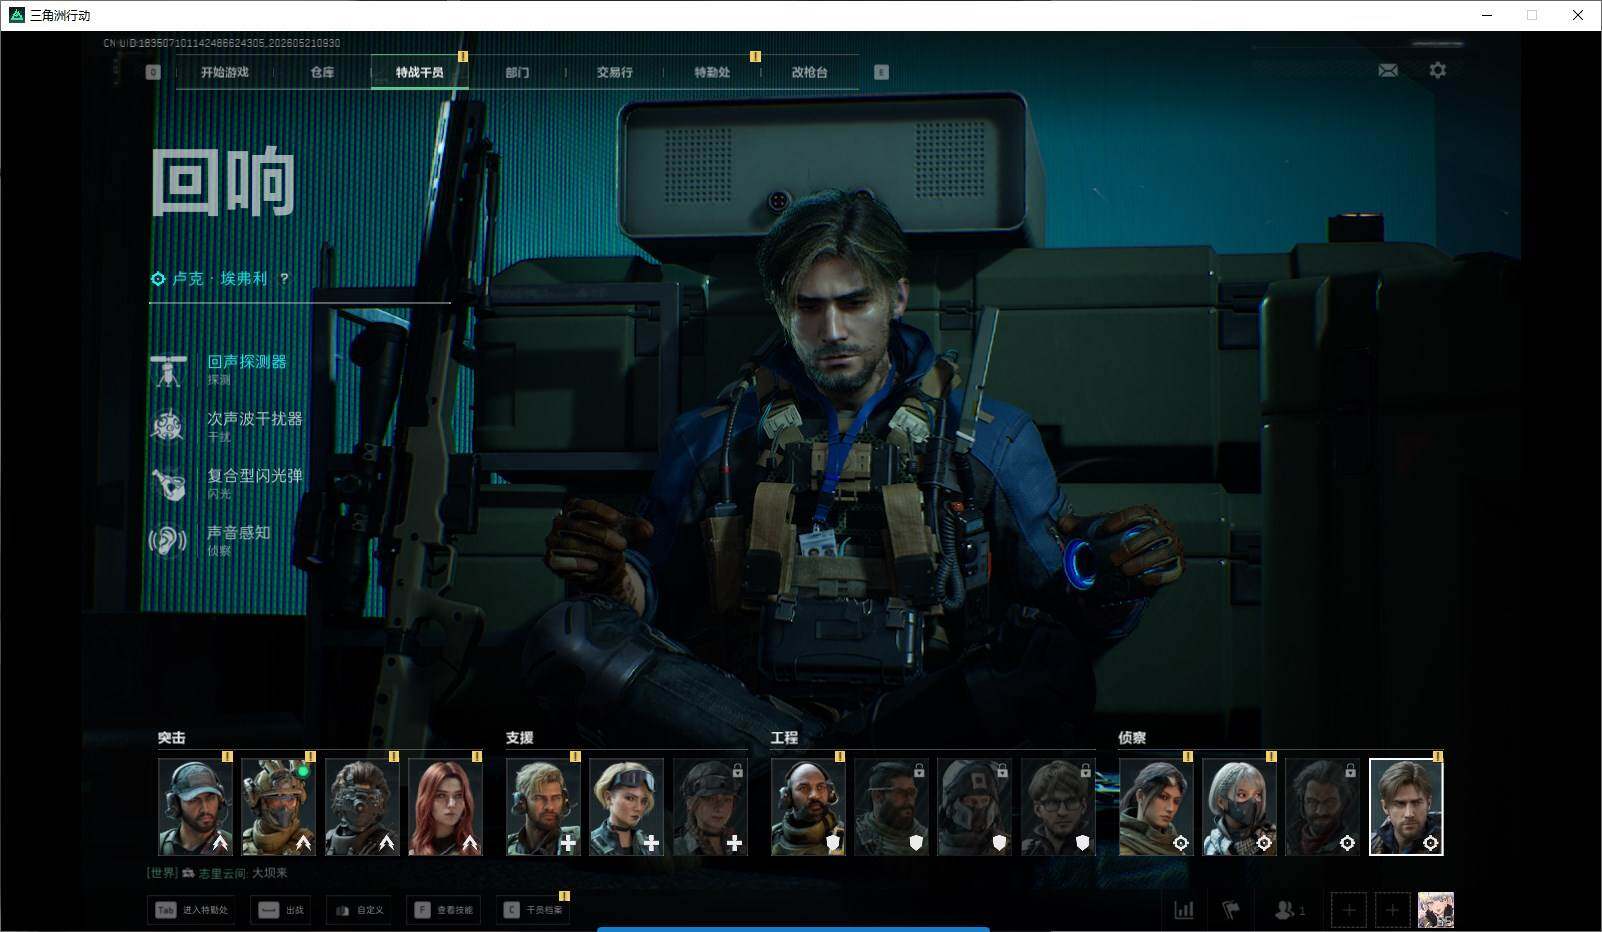Click the 进入特勤处 Tab button

tap(192, 910)
